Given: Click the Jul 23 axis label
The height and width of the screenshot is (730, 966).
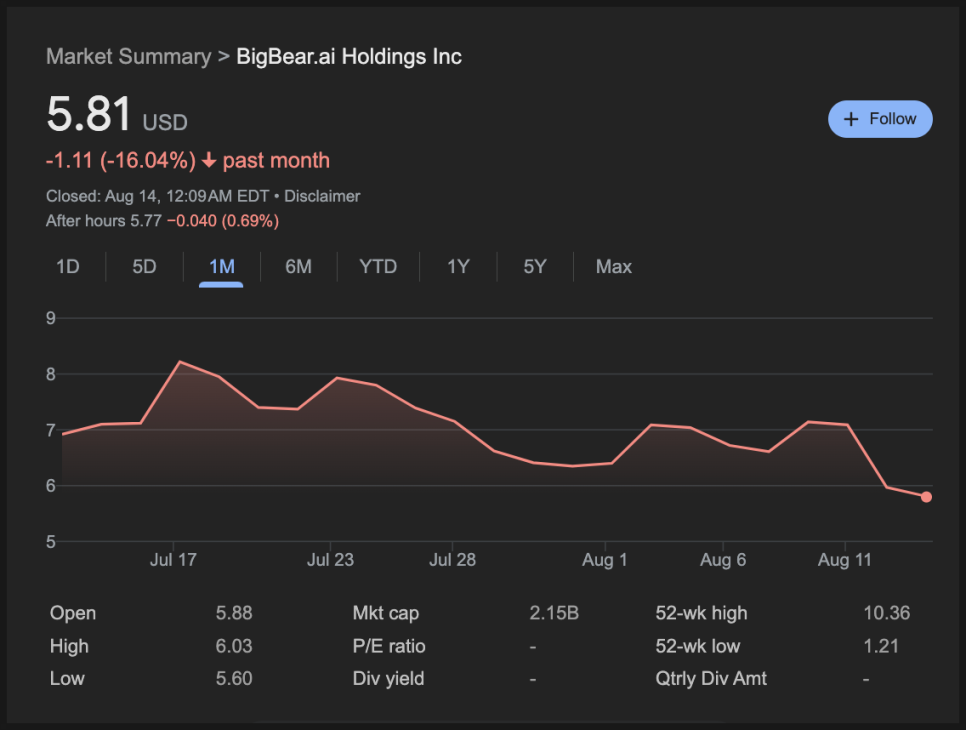Looking at the screenshot, I should (x=330, y=560).
